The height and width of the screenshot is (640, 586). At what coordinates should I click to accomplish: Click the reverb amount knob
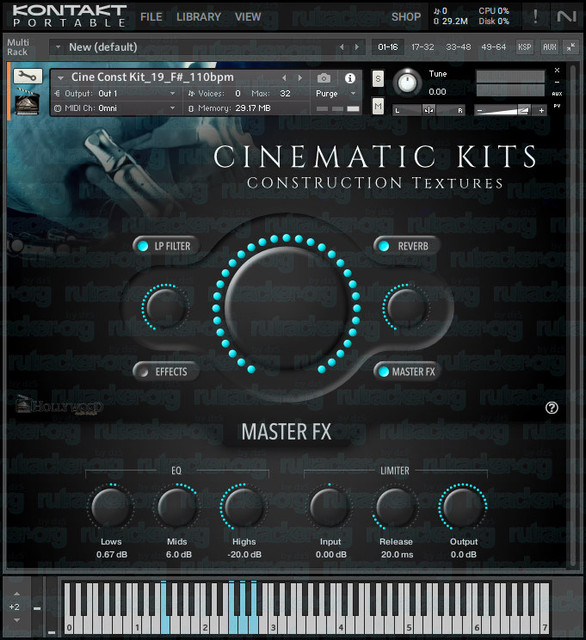pyautogui.click(x=406, y=307)
